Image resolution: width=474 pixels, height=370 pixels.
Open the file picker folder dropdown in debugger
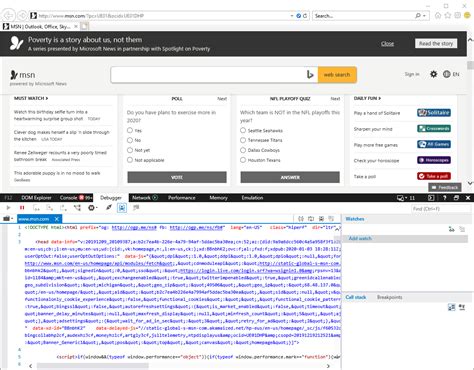coord(8,219)
